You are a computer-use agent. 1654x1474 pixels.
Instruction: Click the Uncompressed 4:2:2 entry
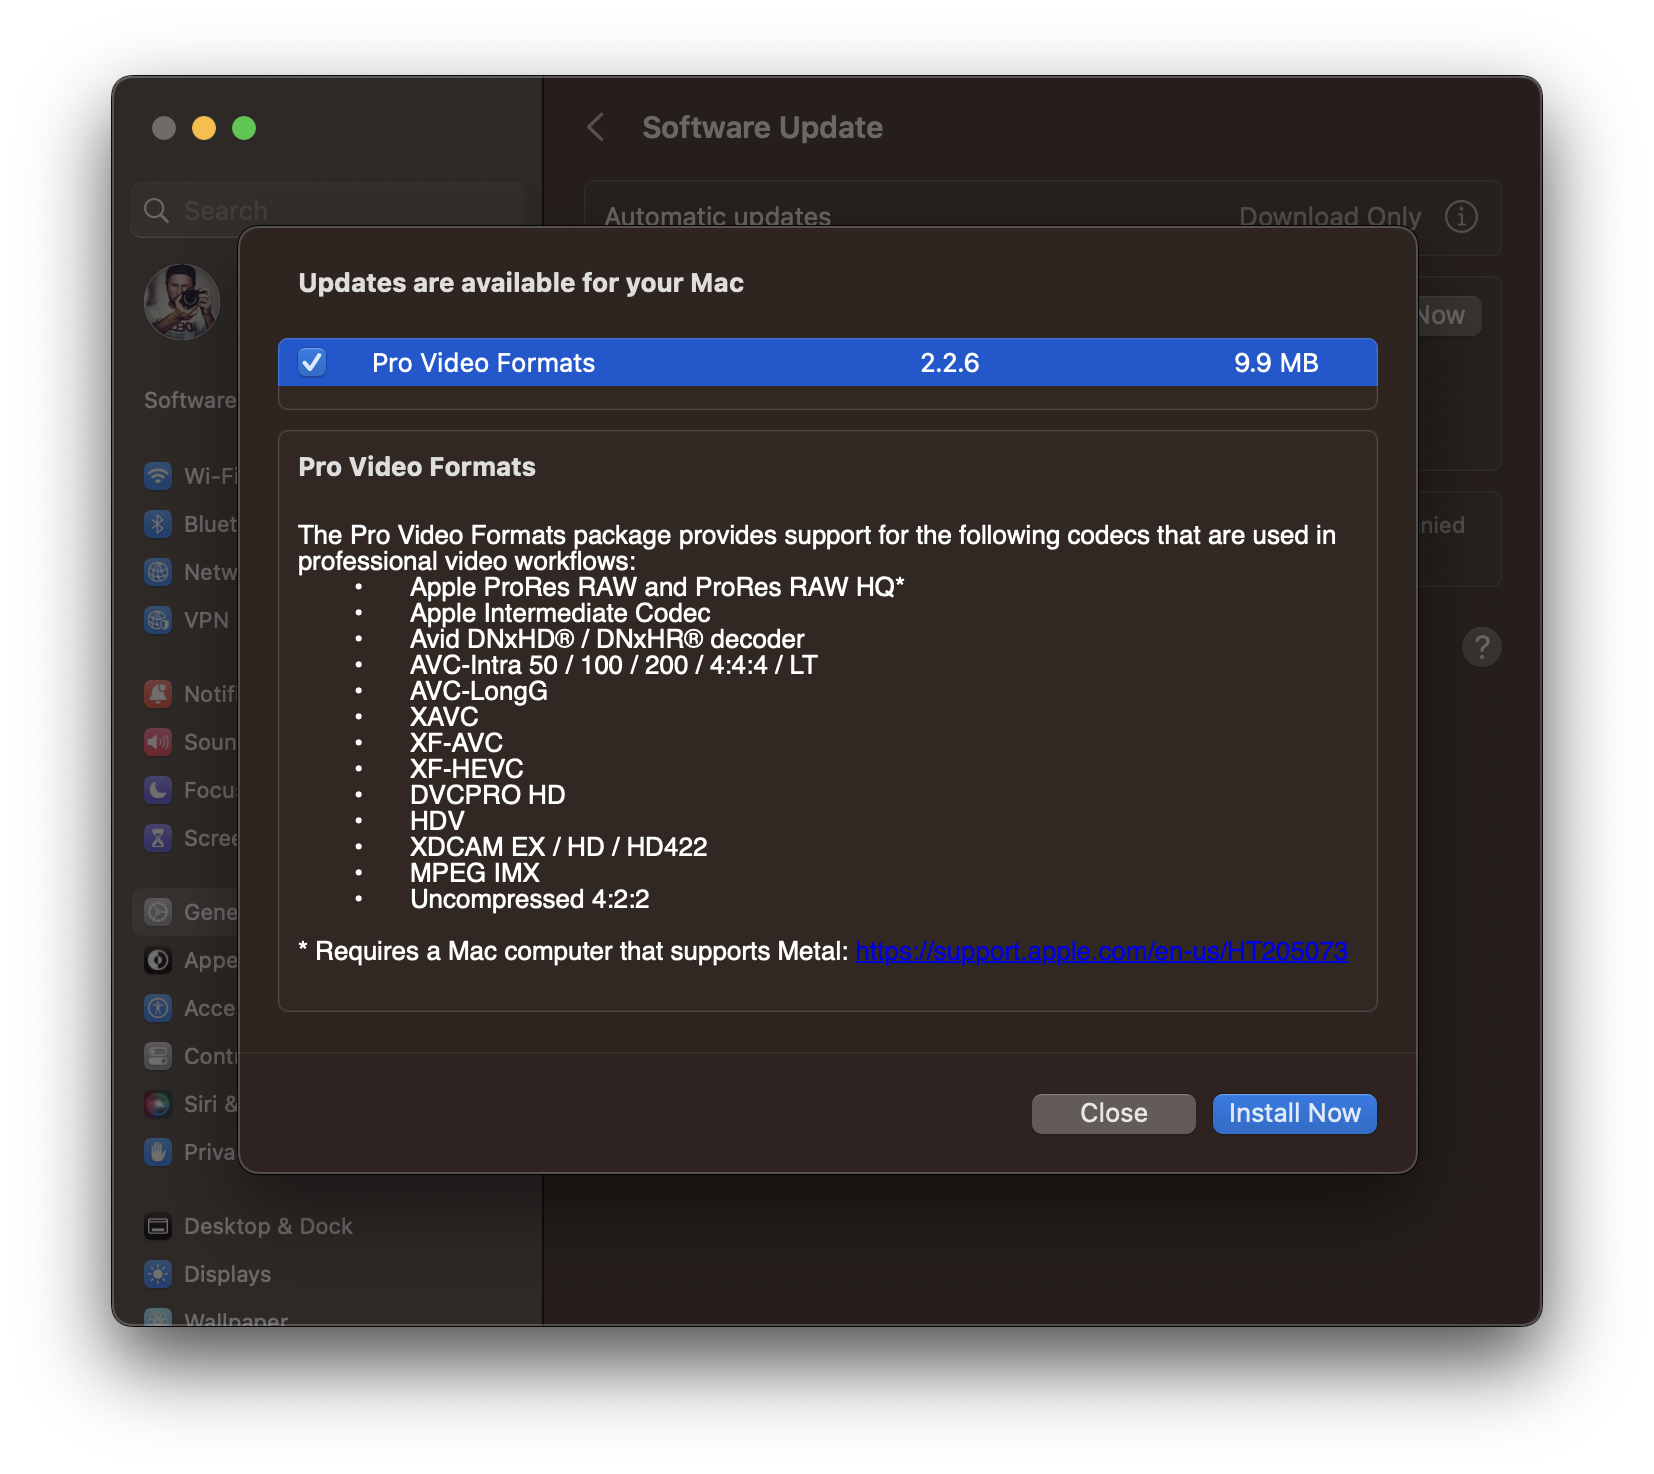point(530,899)
